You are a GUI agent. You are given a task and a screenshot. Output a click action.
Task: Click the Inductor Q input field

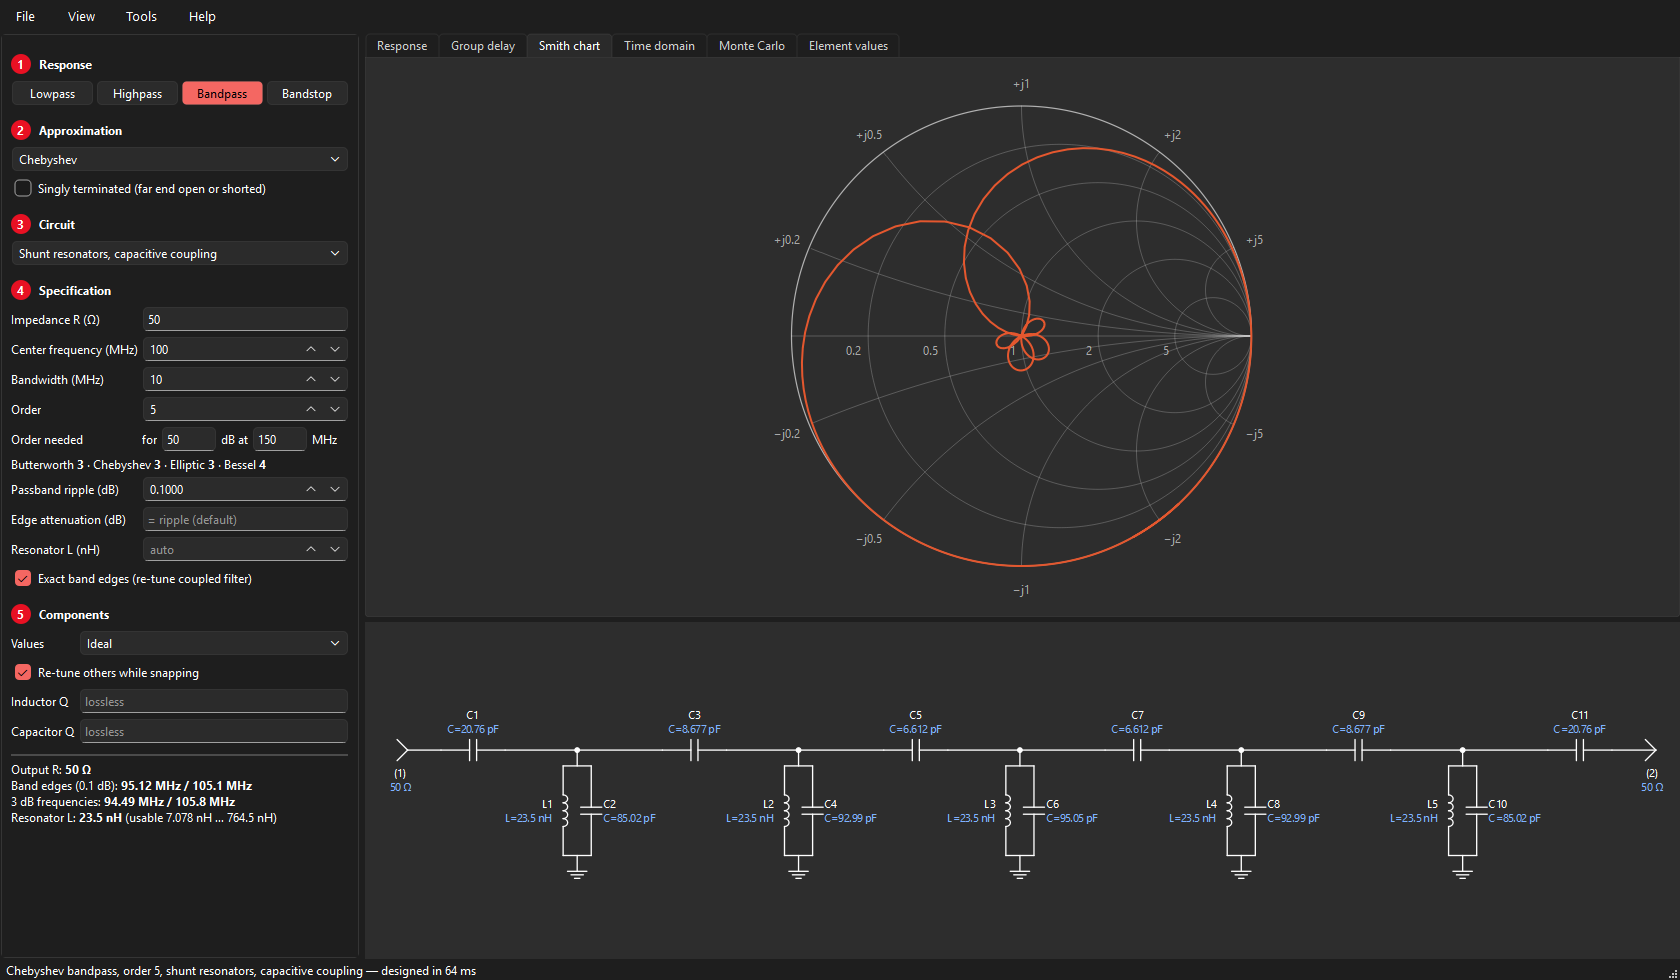(214, 701)
